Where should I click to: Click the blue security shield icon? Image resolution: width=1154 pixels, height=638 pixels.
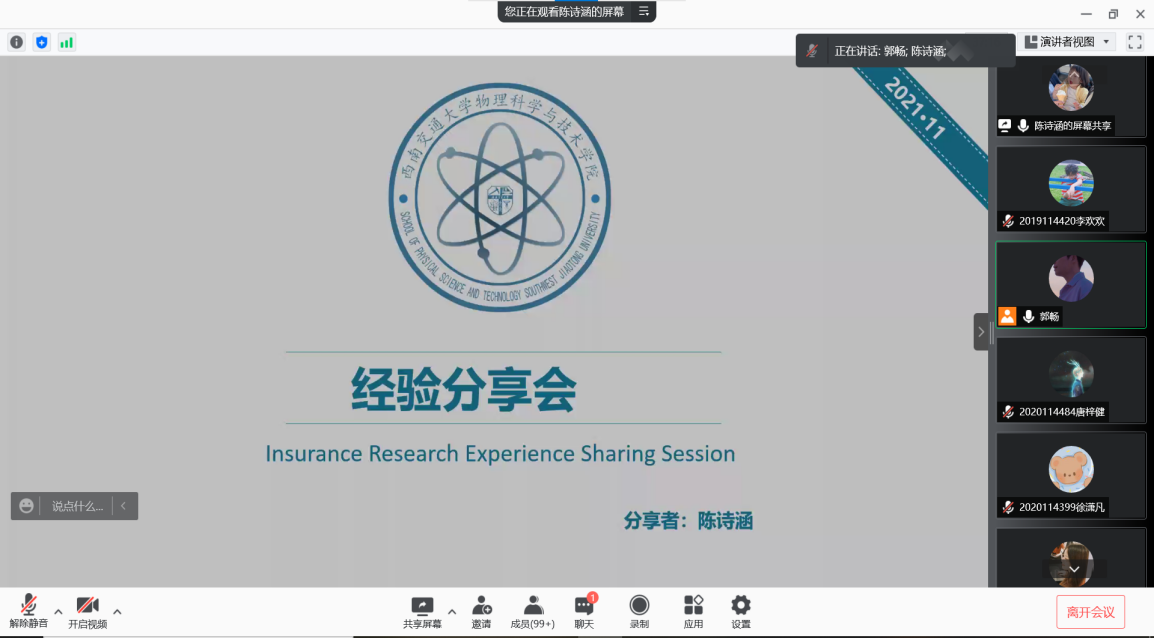(x=41, y=42)
